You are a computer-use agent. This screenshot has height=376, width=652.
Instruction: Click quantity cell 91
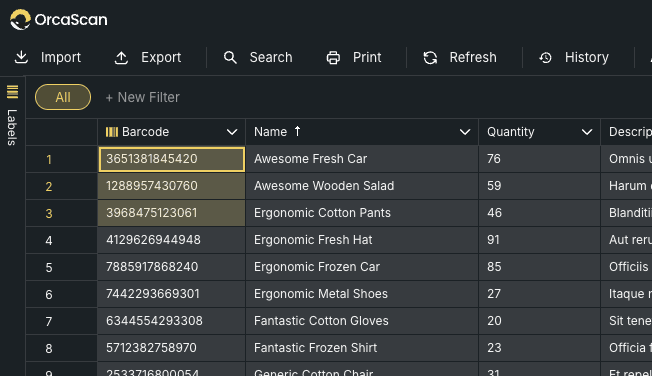[539, 240]
